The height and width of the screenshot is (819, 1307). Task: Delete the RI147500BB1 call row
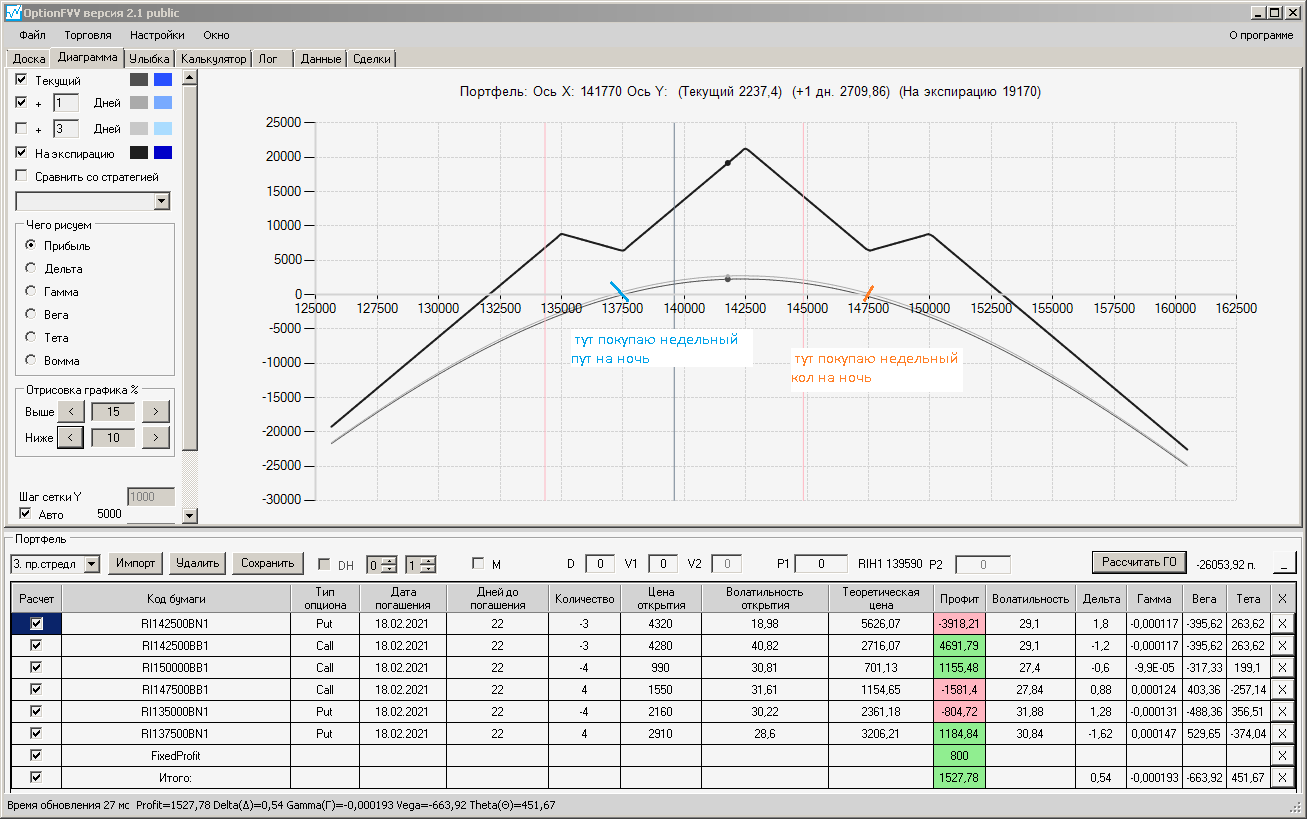tap(1282, 689)
